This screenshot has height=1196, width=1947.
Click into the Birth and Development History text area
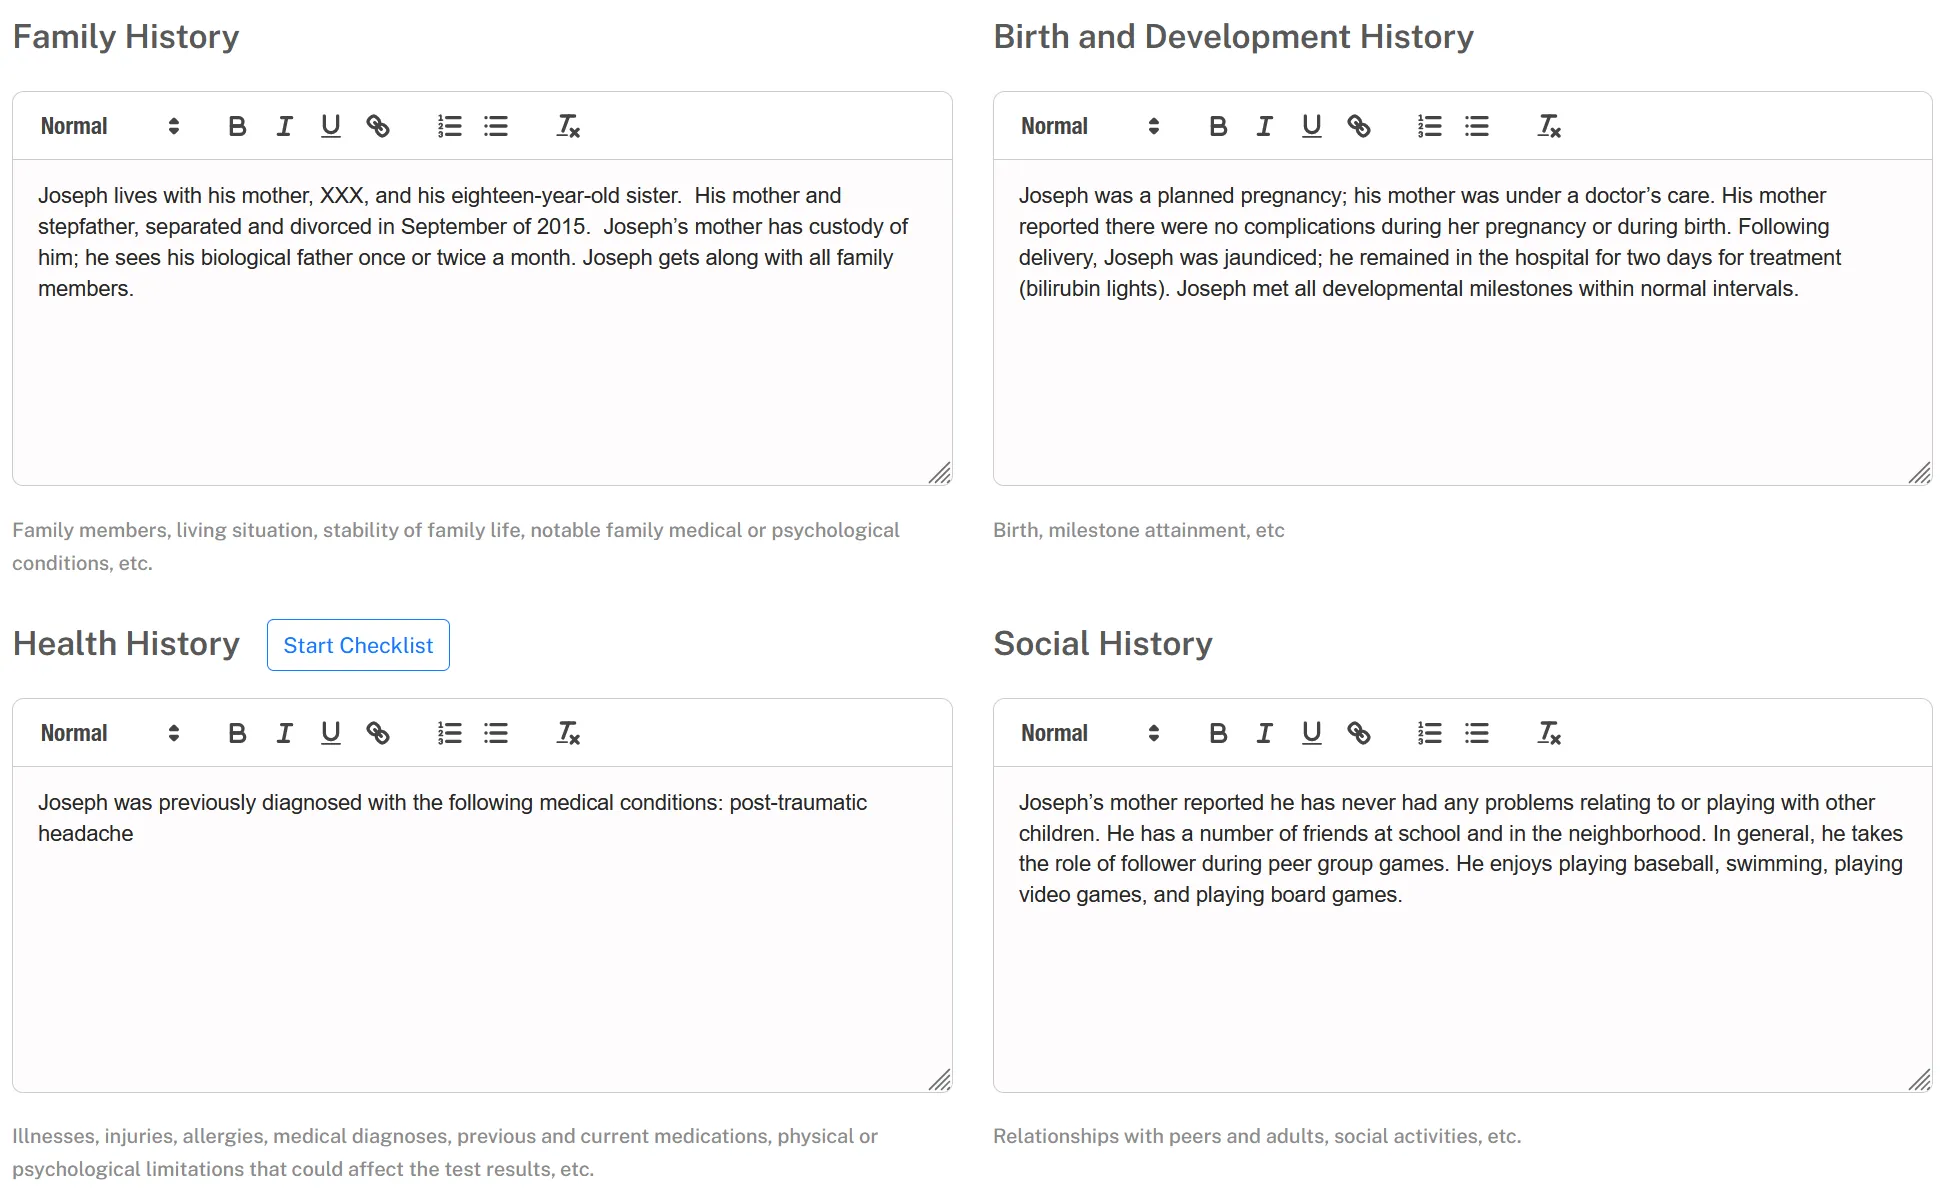(1462, 322)
